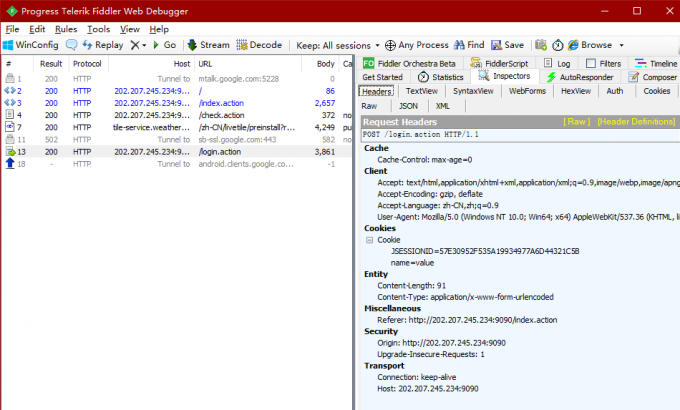Click the Replay toolbar button
Screen dimensions: 680x410
103,45
